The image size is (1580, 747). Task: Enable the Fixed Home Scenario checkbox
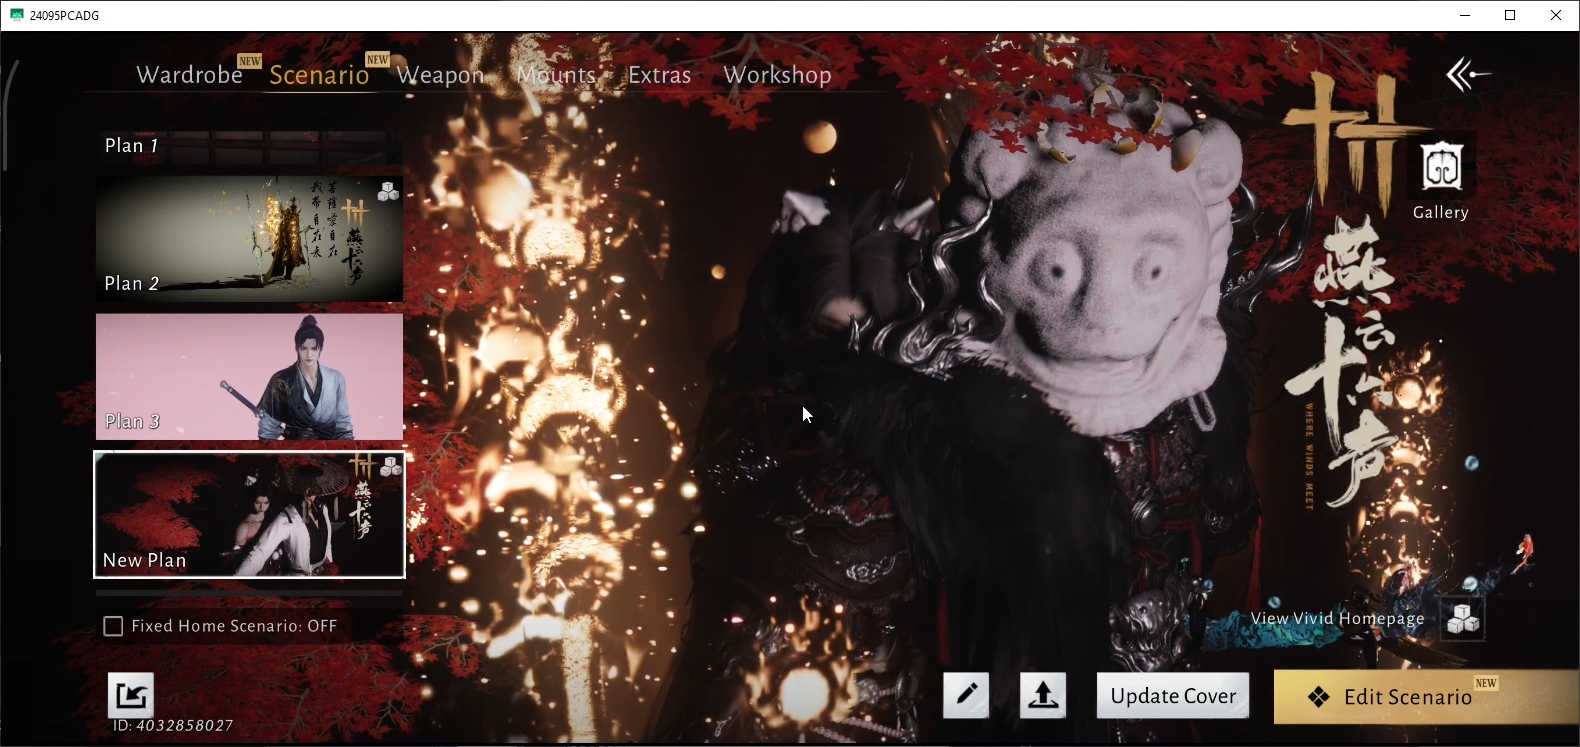(114, 626)
